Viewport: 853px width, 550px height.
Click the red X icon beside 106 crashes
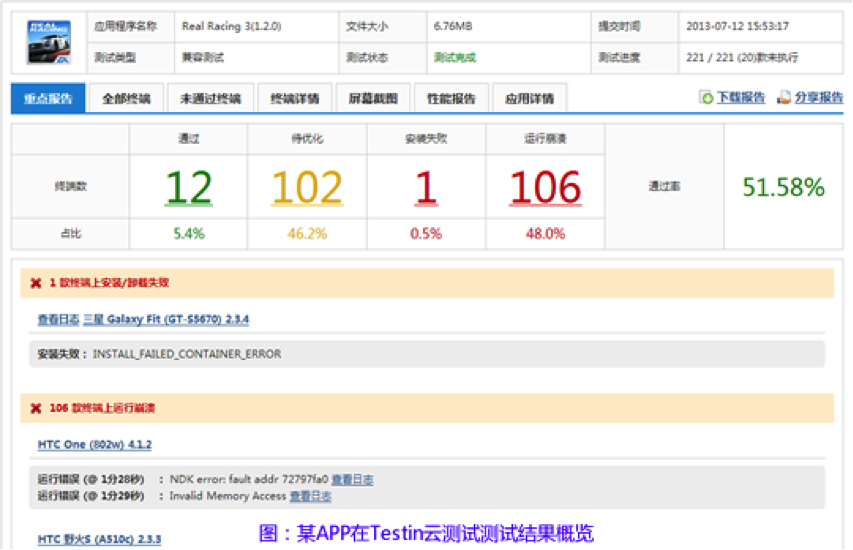36,408
